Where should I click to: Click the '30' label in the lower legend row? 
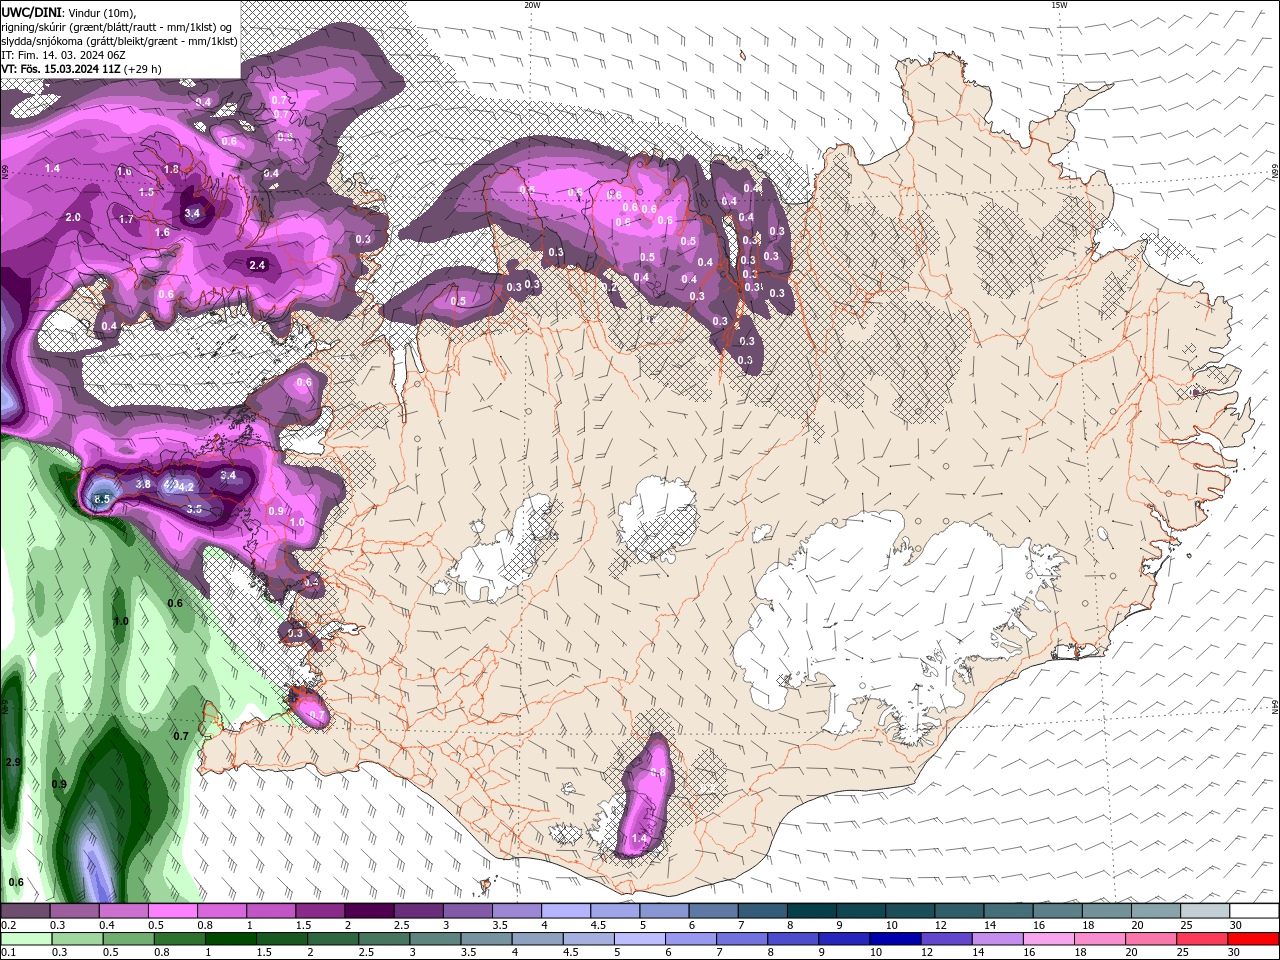click(1236, 952)
